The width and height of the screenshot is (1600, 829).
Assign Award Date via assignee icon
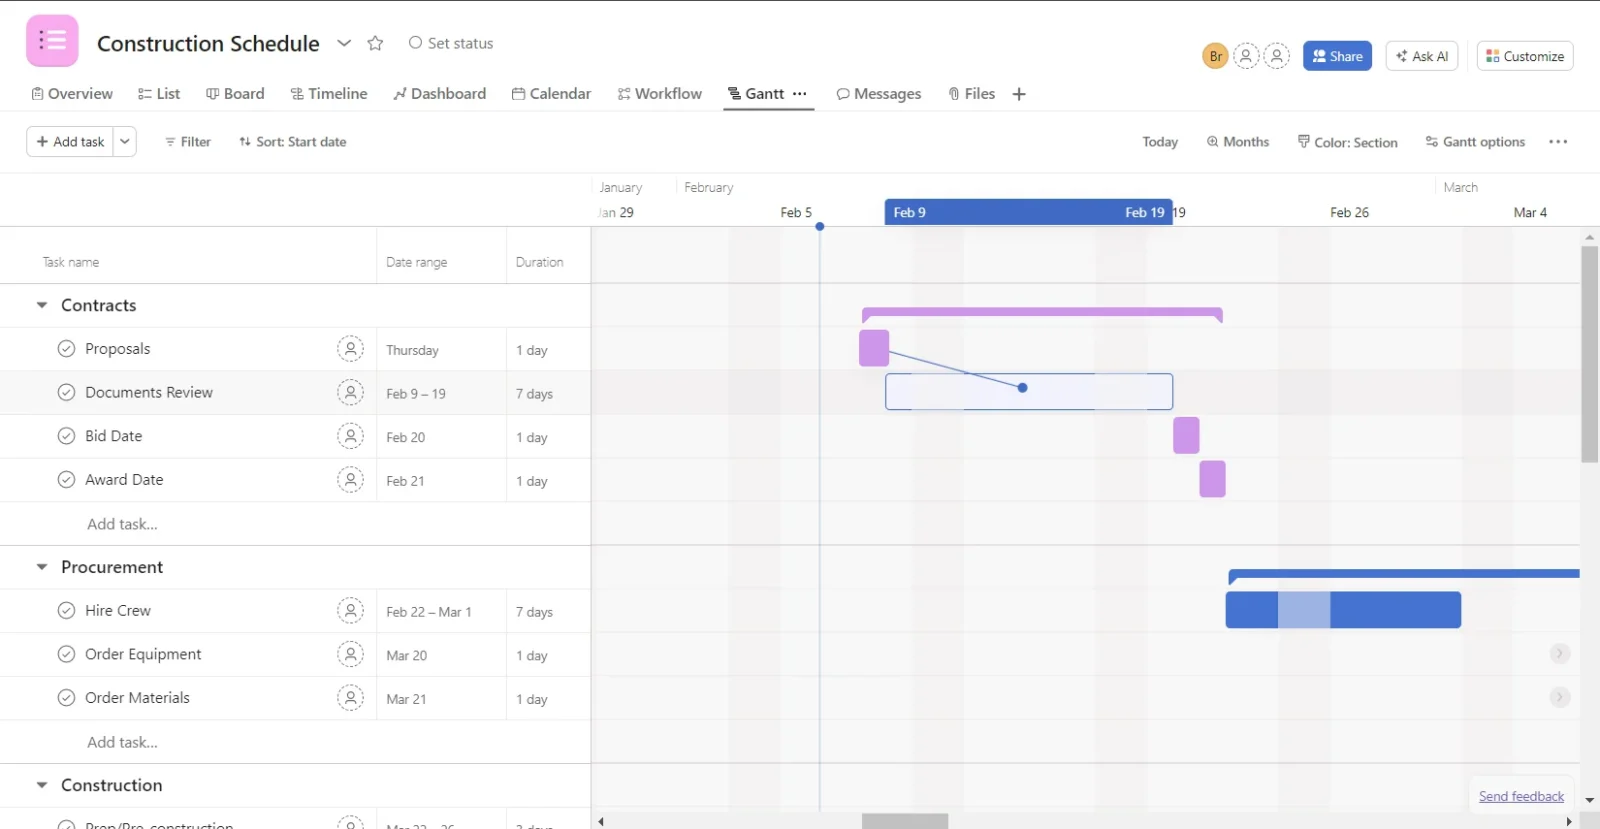350,480
